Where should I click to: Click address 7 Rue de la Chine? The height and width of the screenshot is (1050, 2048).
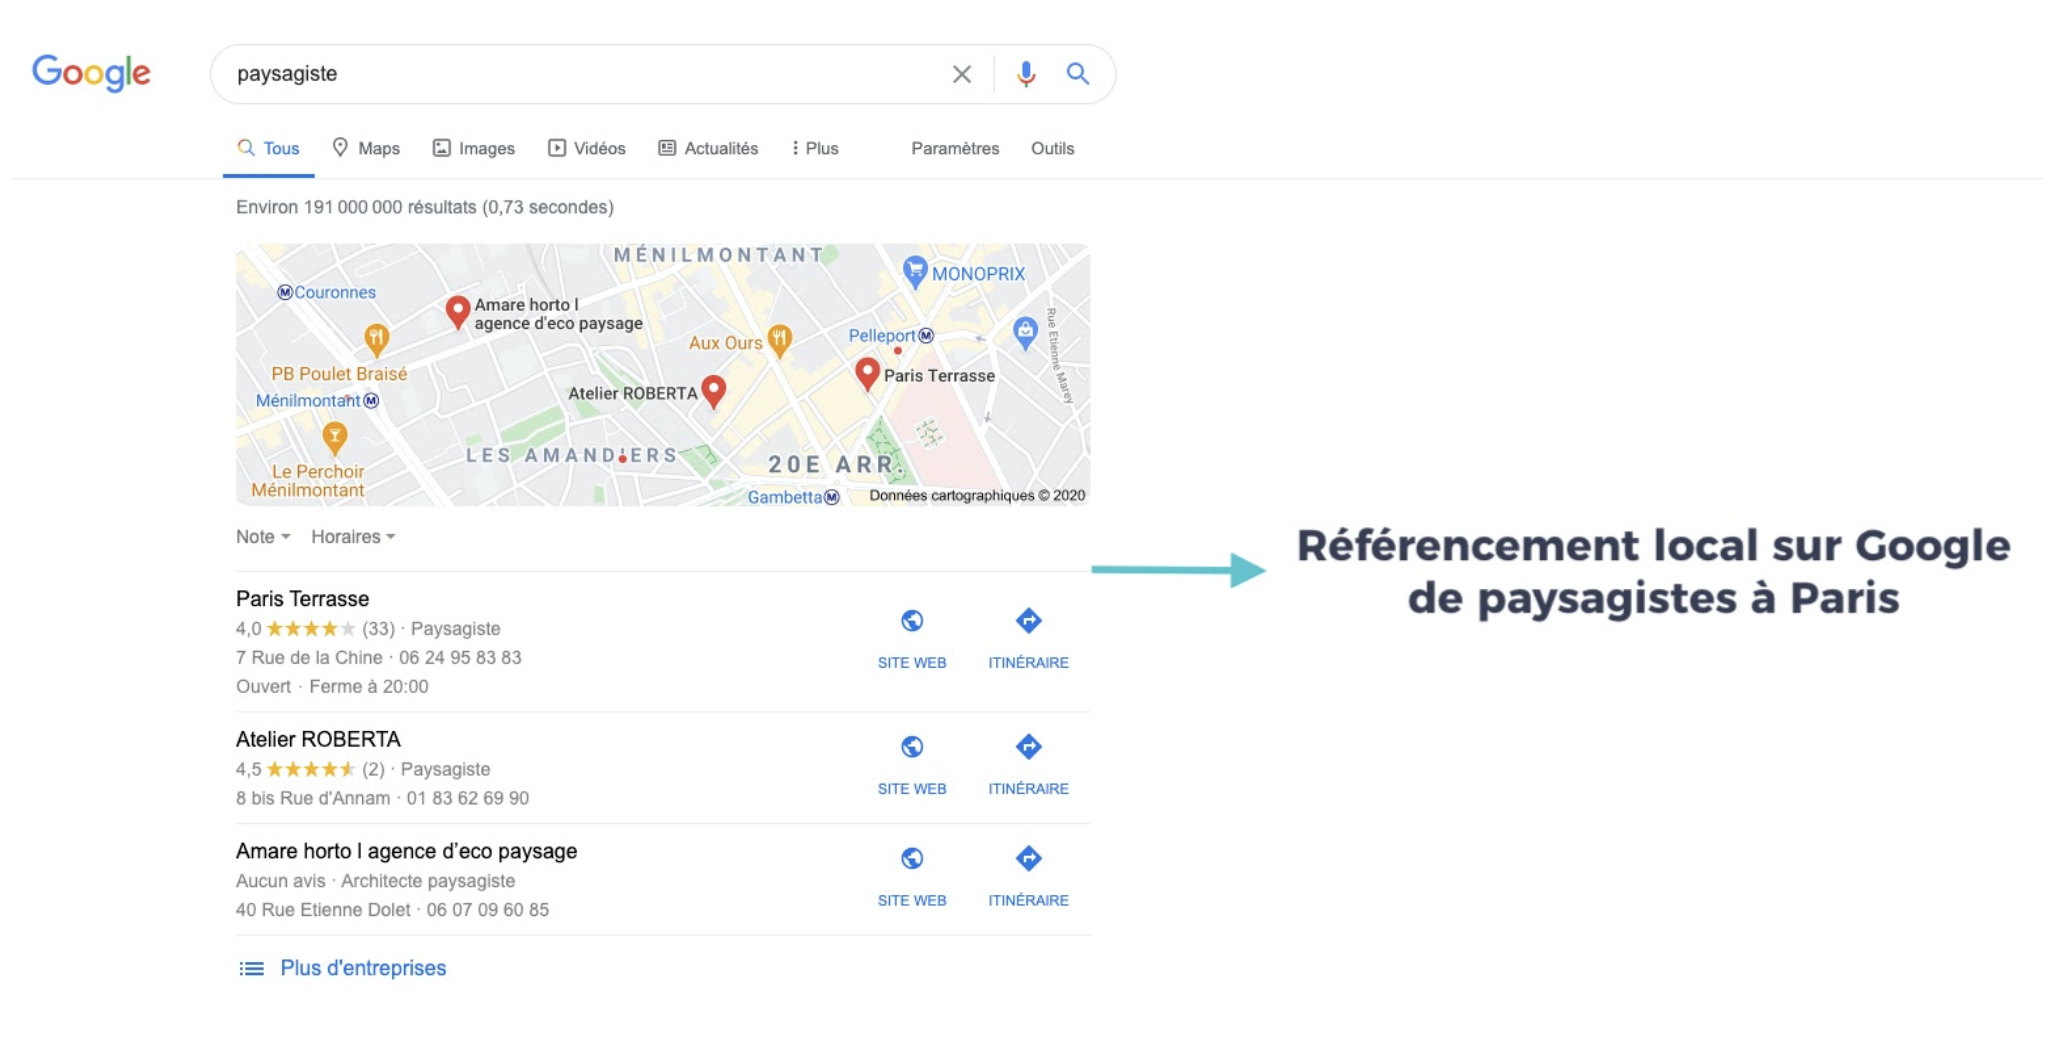coord(309,657)
